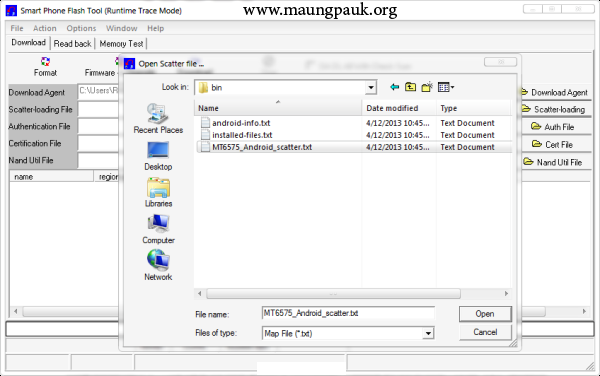The image size is (600, 376).
Task: Sort files by the Type column
Action: (473, 108)
